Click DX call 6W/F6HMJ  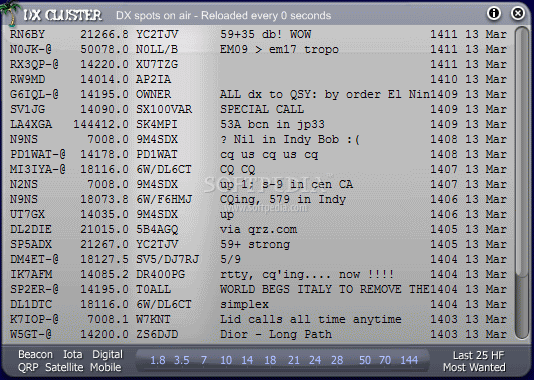pos(164,199)
